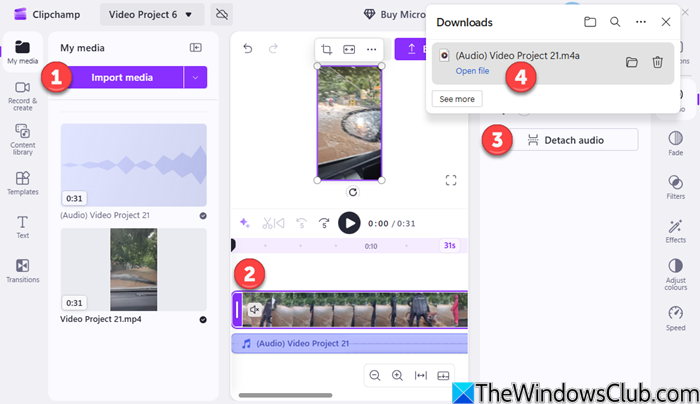The width and height of the screenshot is (700, 404).
Task: Open the Transitions sidebar tab
Action: (22, 271)
